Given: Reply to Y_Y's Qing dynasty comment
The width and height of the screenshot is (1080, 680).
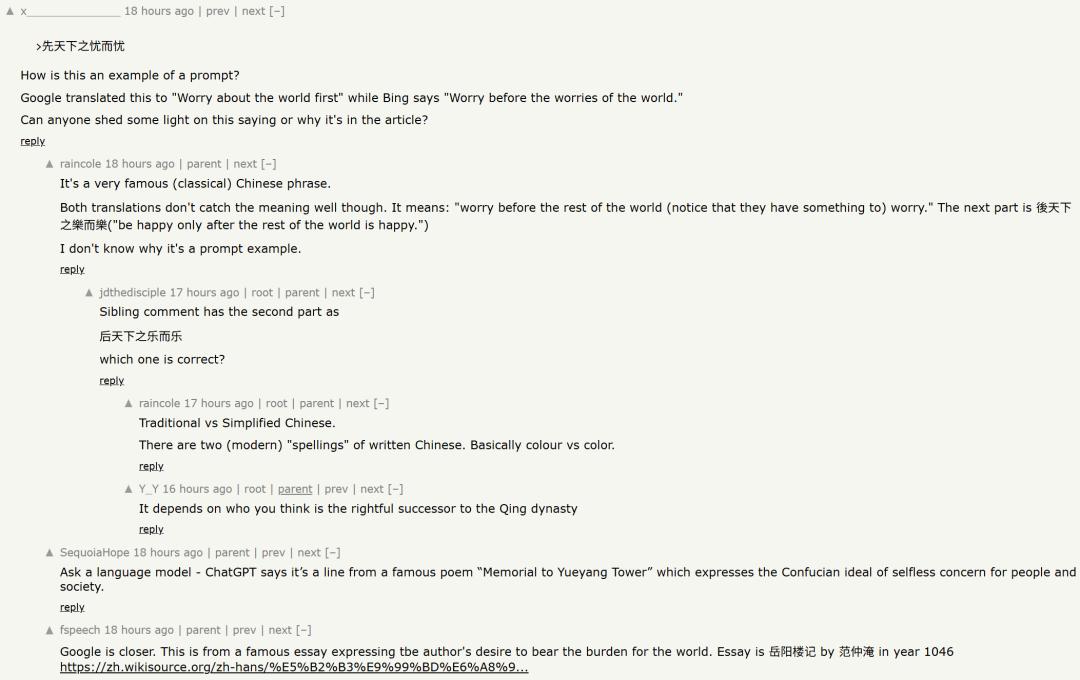Looking at the screenshot, I should (151, 530).
